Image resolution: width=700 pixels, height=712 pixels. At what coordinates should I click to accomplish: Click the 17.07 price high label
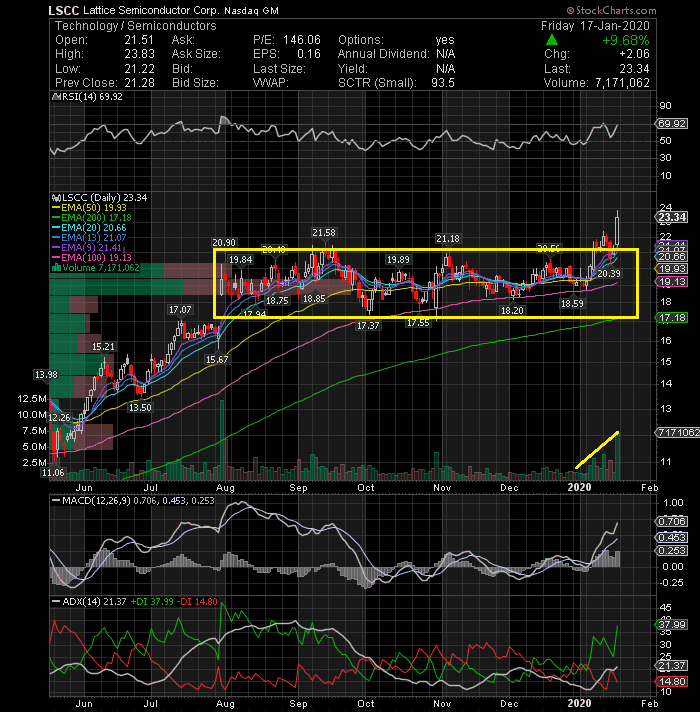180,310
